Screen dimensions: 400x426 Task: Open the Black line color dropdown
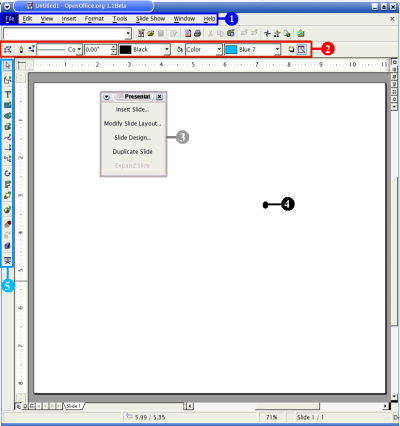coord(167,50)
